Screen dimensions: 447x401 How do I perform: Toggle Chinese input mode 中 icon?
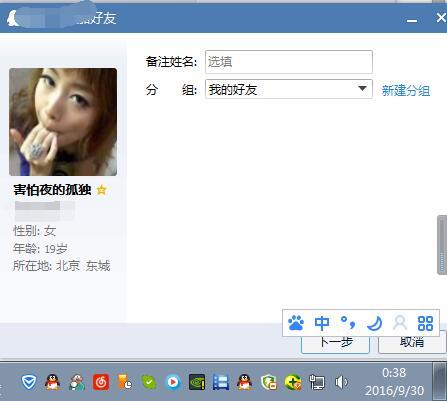point(322,323)
